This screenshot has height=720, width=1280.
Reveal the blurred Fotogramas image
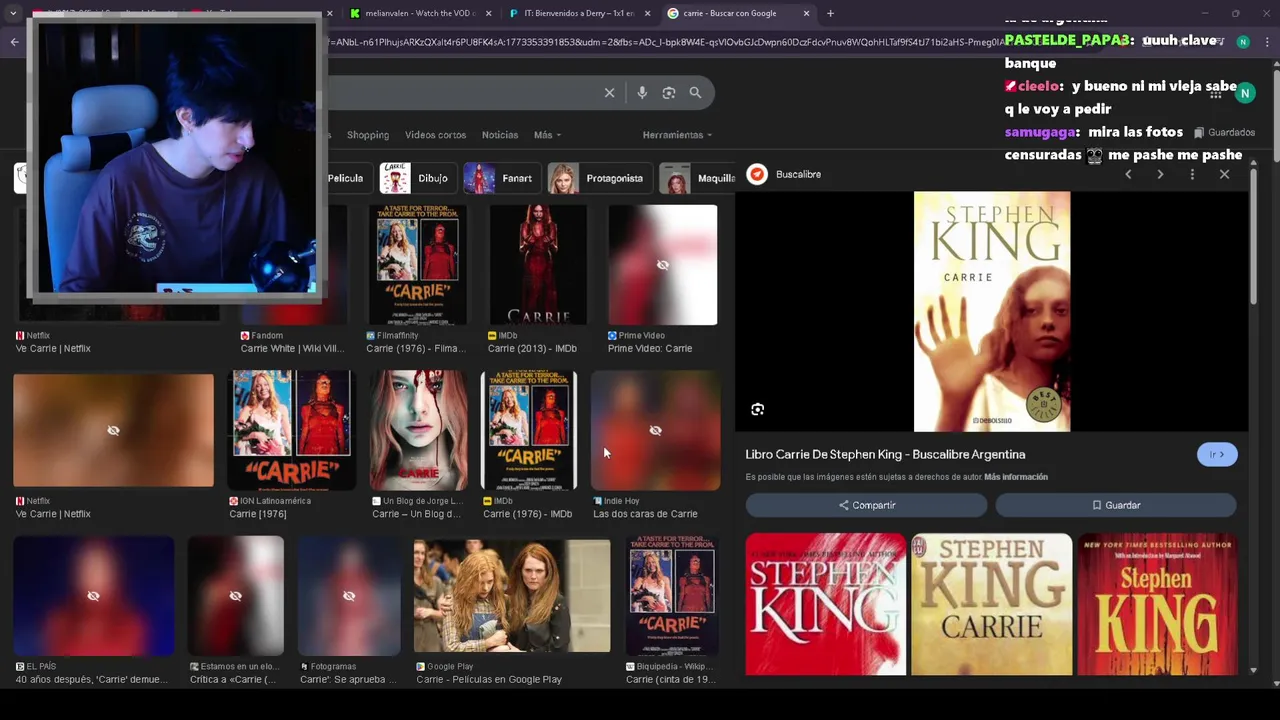(x=348, y=596)
